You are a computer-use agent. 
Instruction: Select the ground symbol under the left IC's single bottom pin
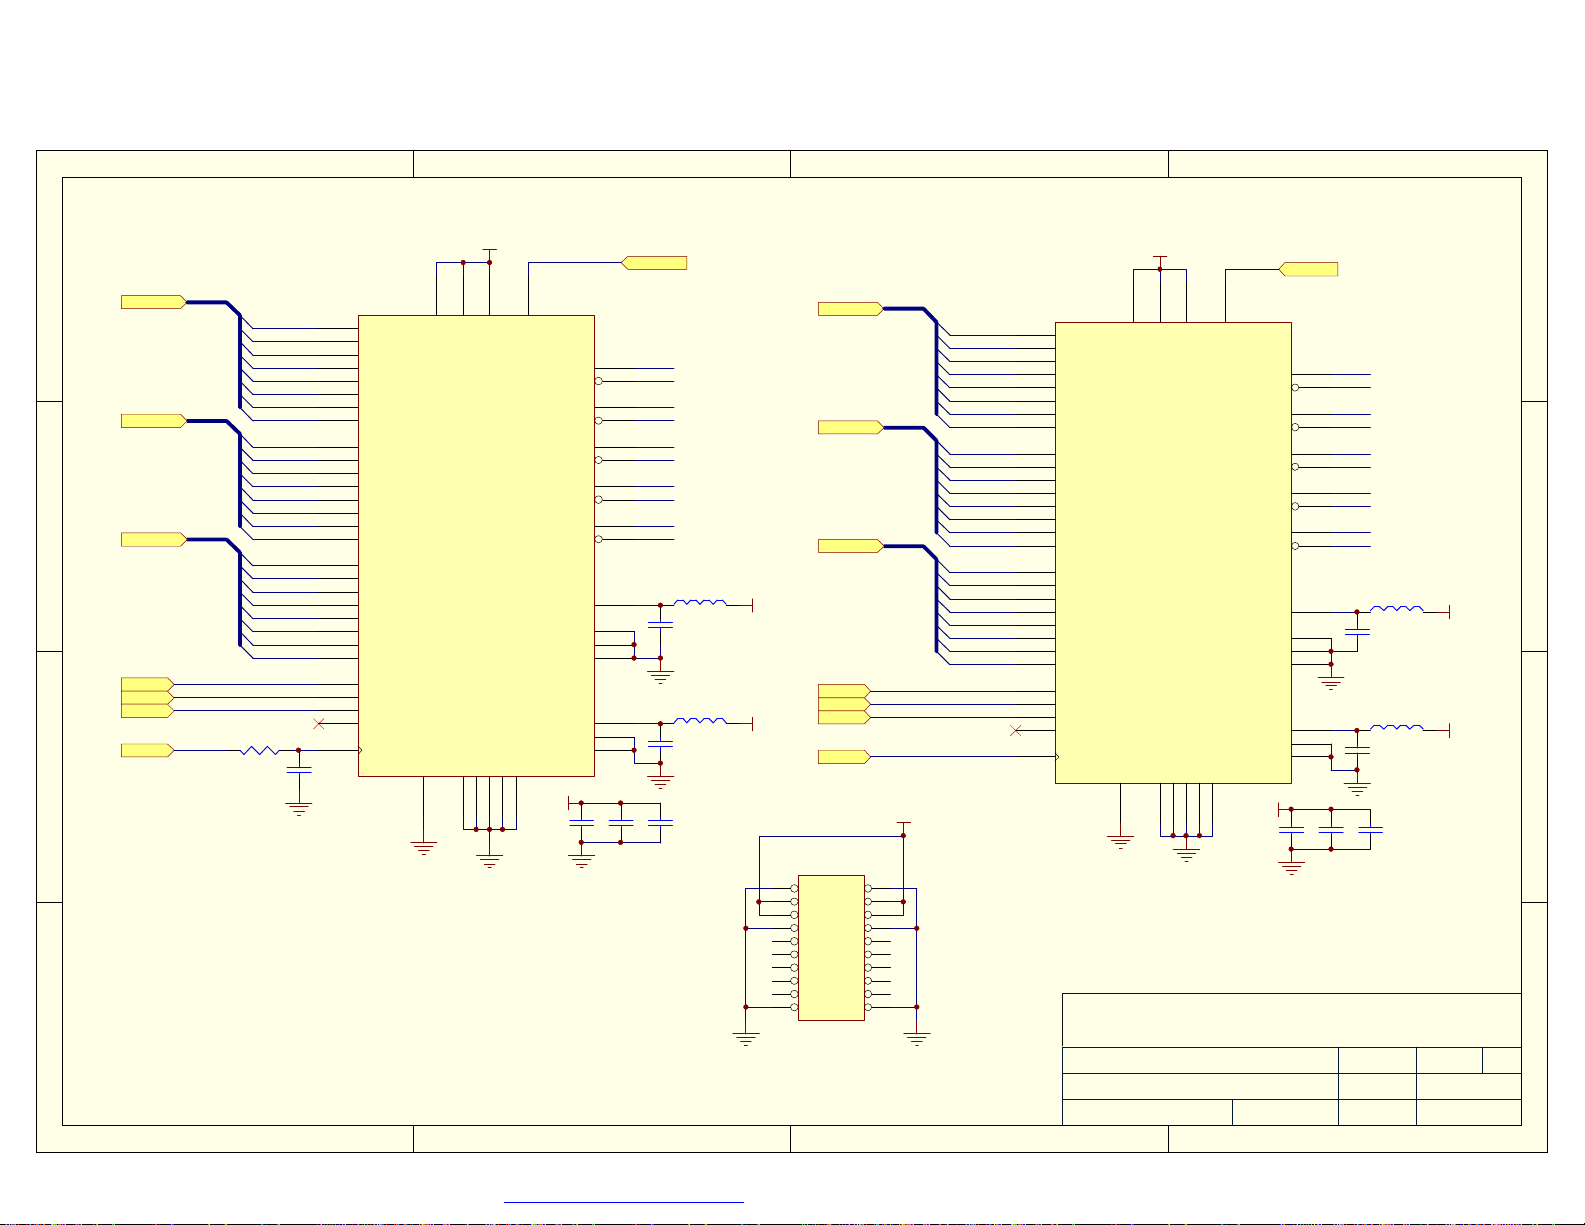[424, 849]
